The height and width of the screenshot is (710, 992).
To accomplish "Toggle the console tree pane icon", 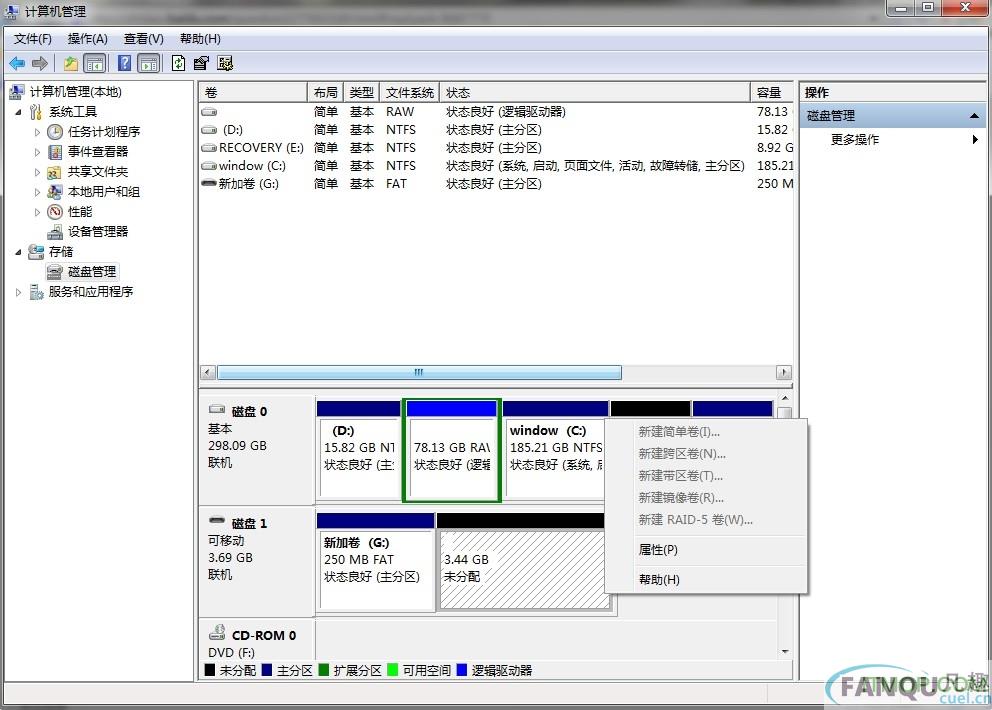I will pyautogui.click(x=95, y=63).
